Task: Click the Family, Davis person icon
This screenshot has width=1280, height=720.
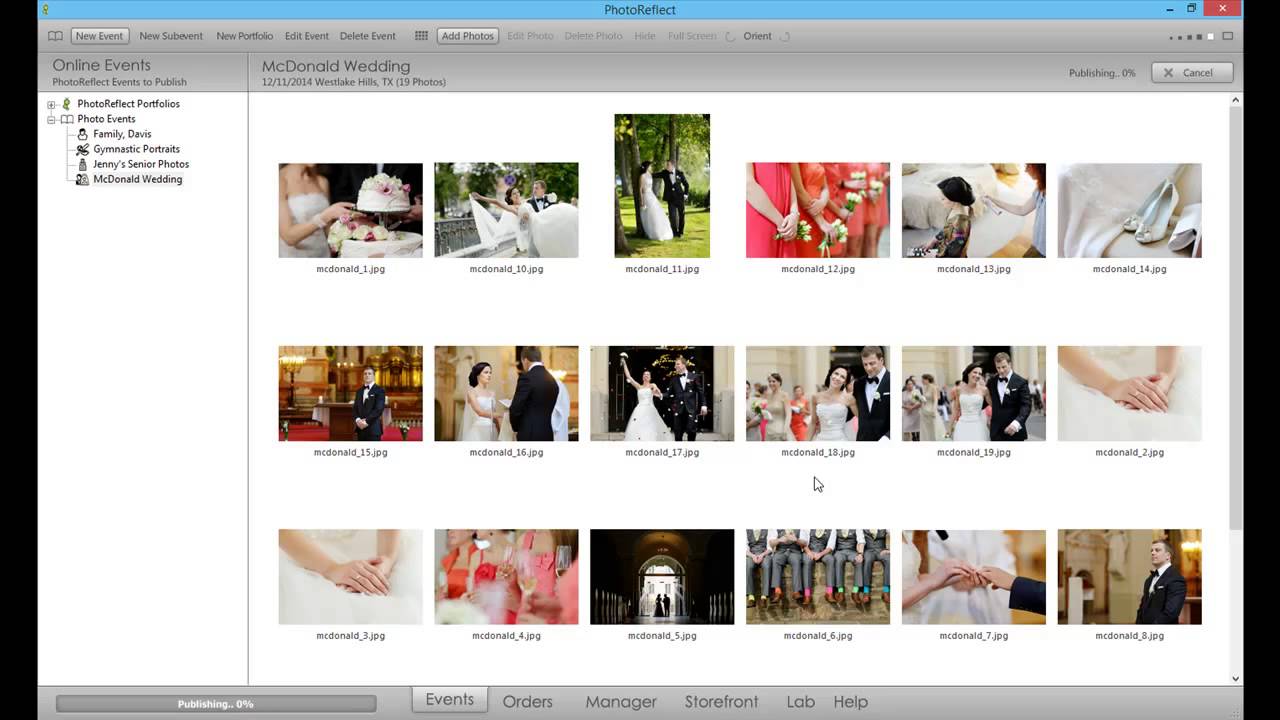Action: [x=83, y=134]
